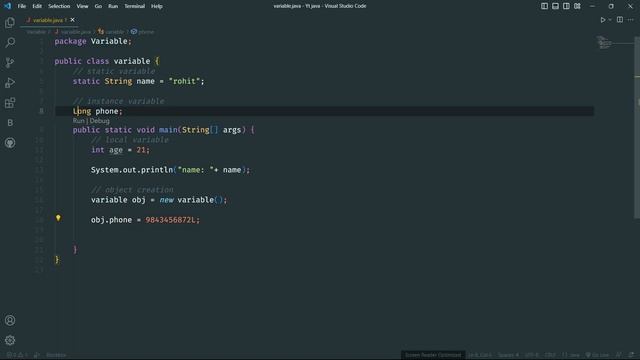The width and height of the screenshot is (640, 360).
Task: Click line number 8 in gutter
Action: [x=41, y=111]
